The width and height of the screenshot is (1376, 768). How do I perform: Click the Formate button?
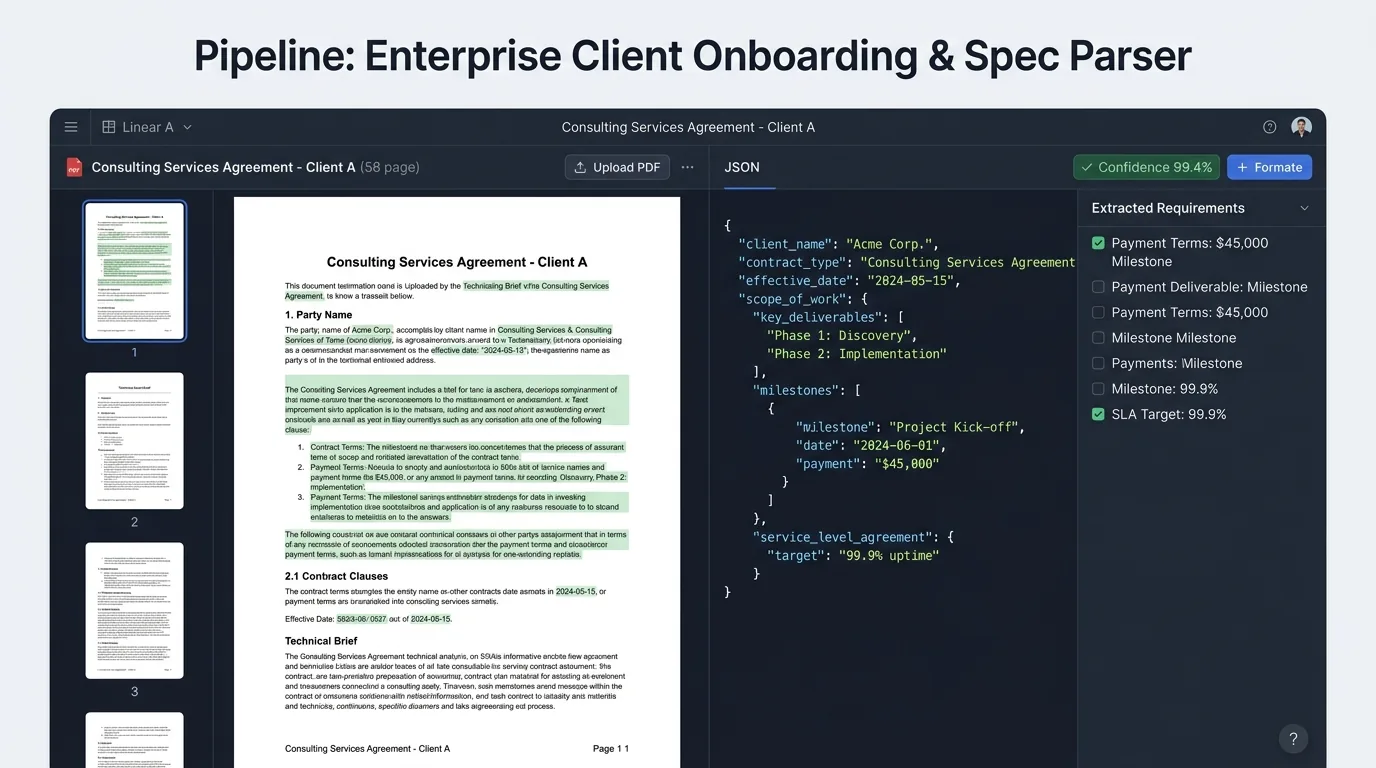tap(1269, 167)
